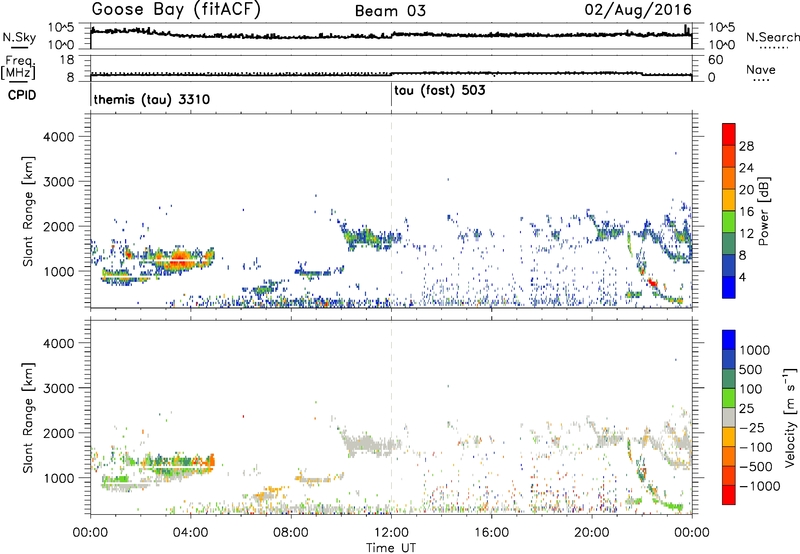
Task: Pick the light green Power colorbar segment below 16
Action: pyautogui.click(x=729, y=221)
